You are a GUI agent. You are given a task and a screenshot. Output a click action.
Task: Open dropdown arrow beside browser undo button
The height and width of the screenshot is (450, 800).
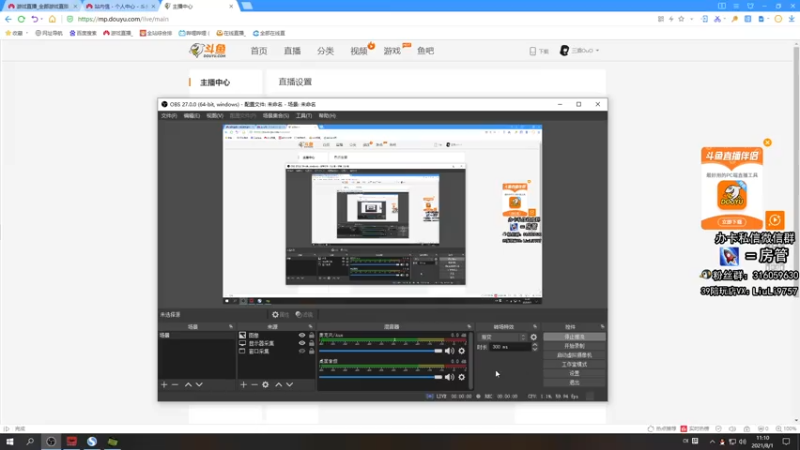point(42,19)
